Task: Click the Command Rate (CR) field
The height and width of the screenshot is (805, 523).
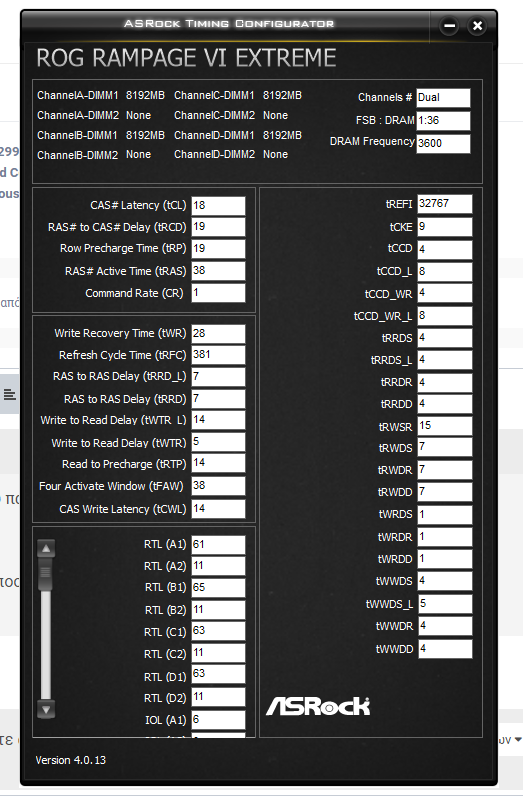Action: [x=218, y=293]
